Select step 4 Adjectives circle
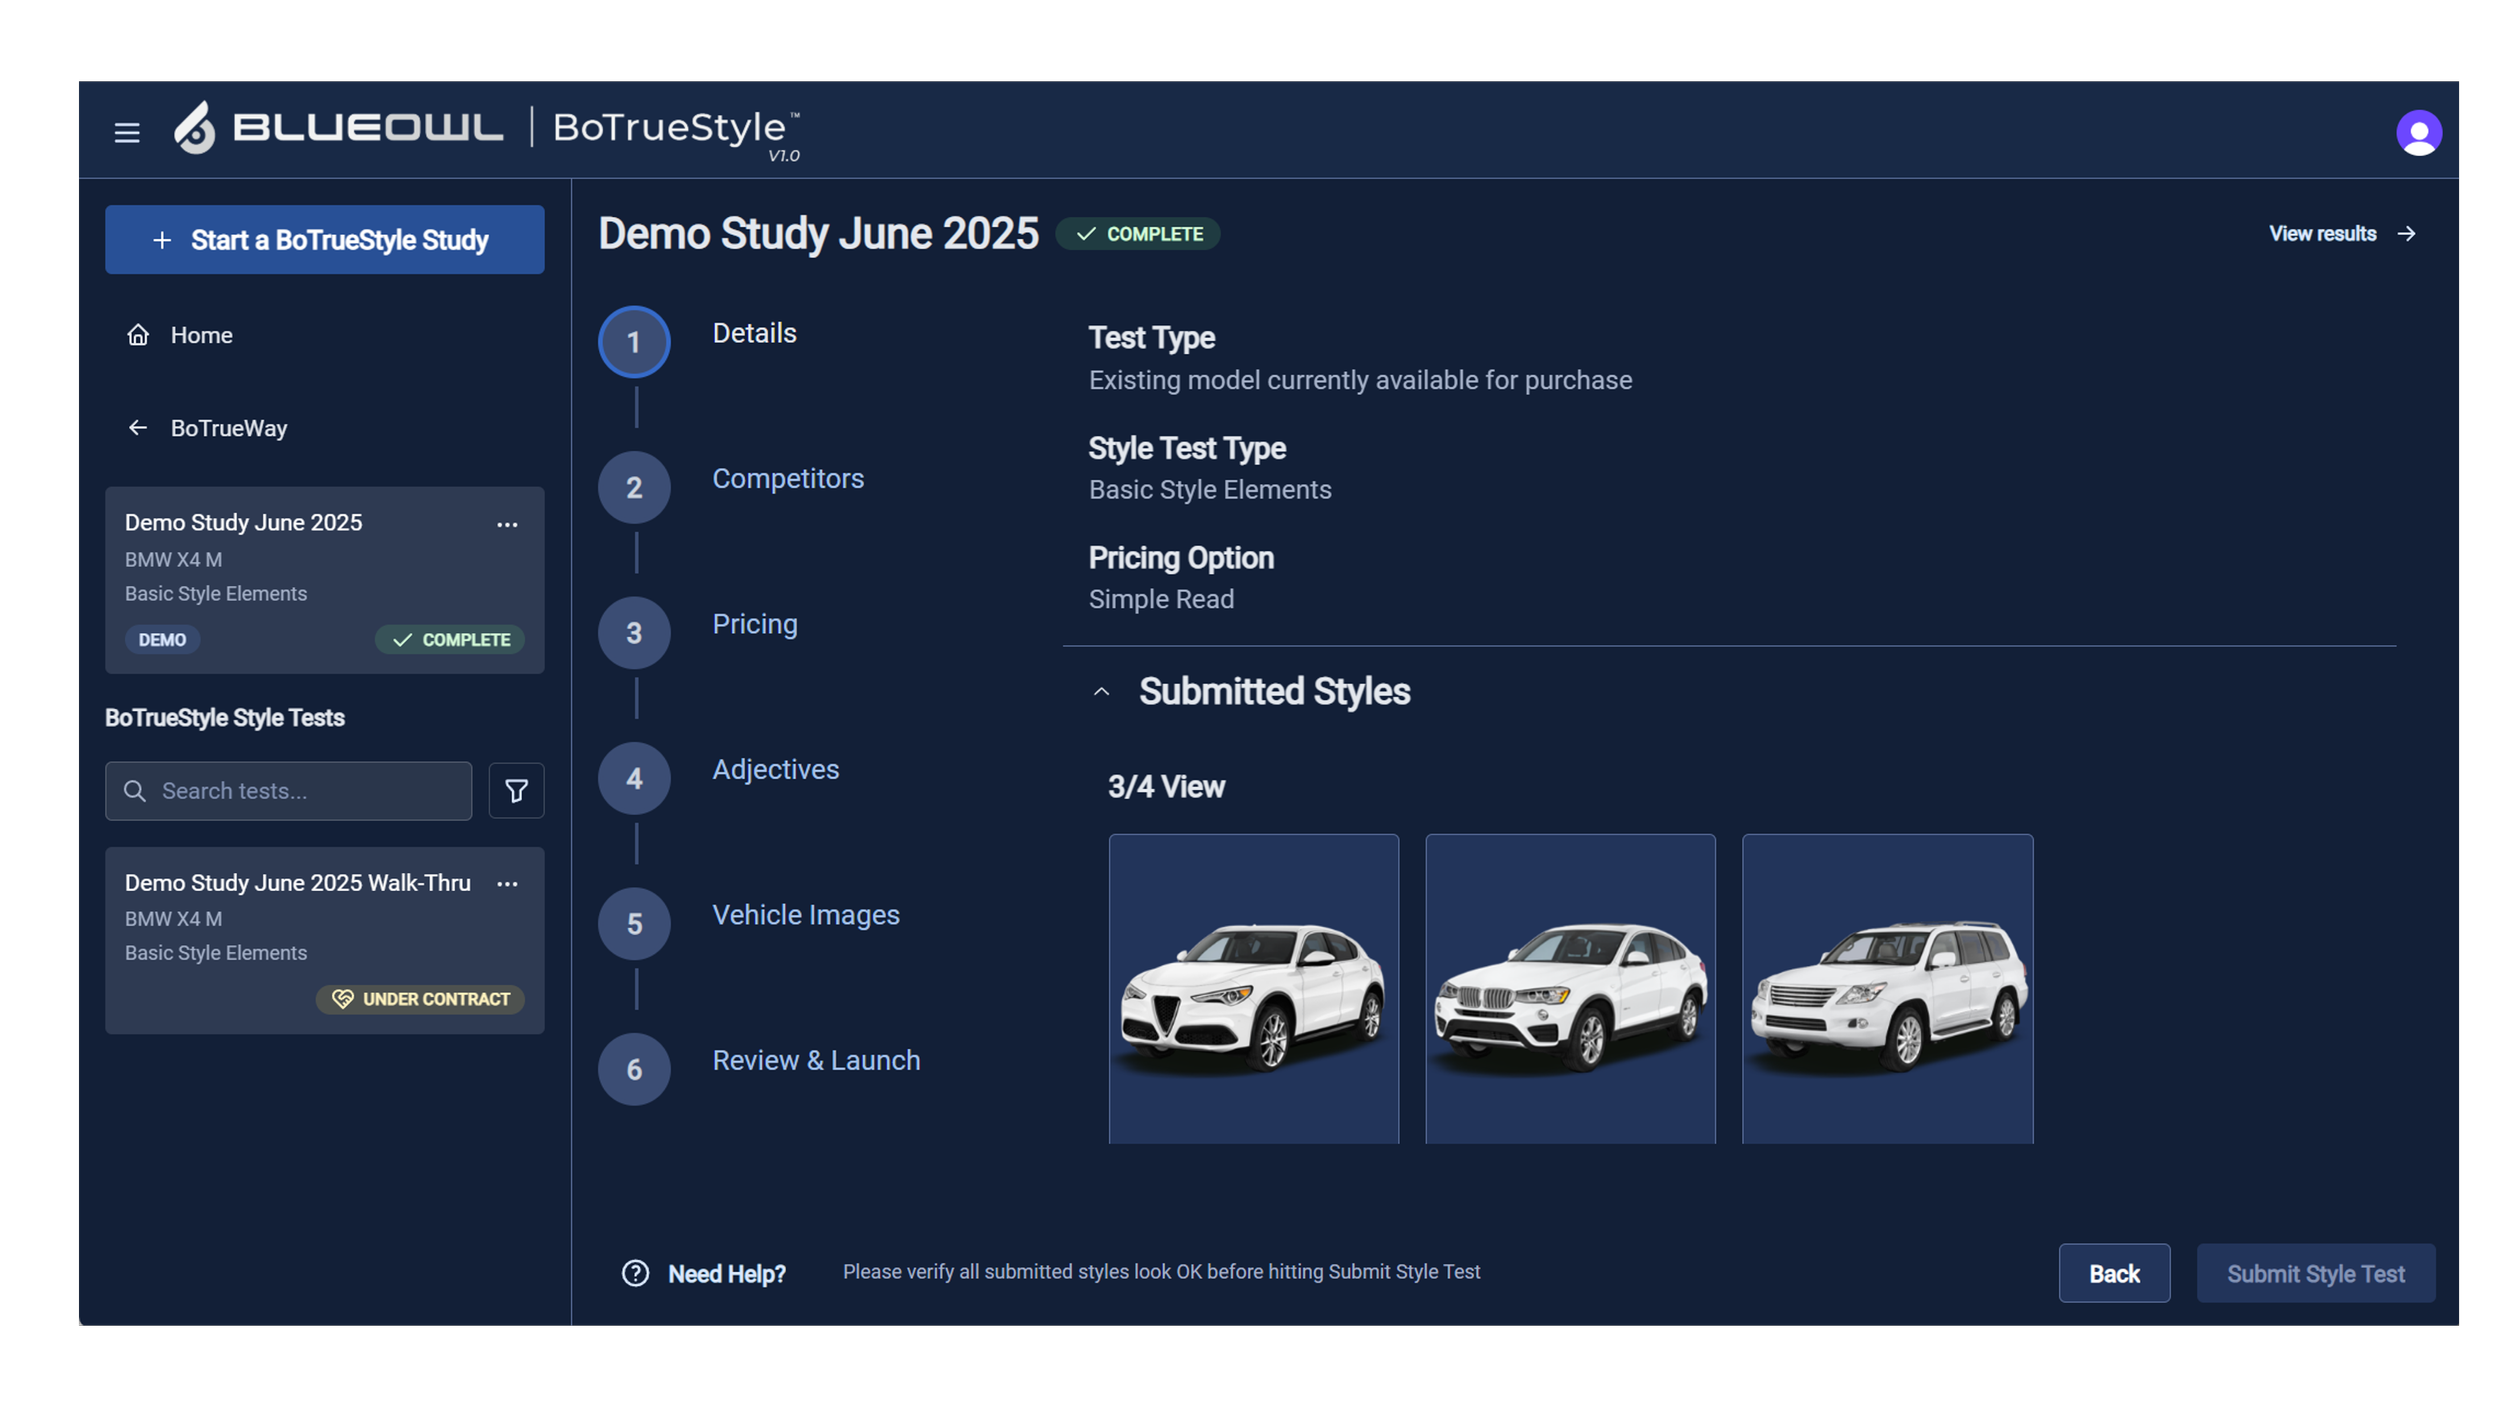This screenshot has height=1407, width=2500. click(x=634, y=778)
